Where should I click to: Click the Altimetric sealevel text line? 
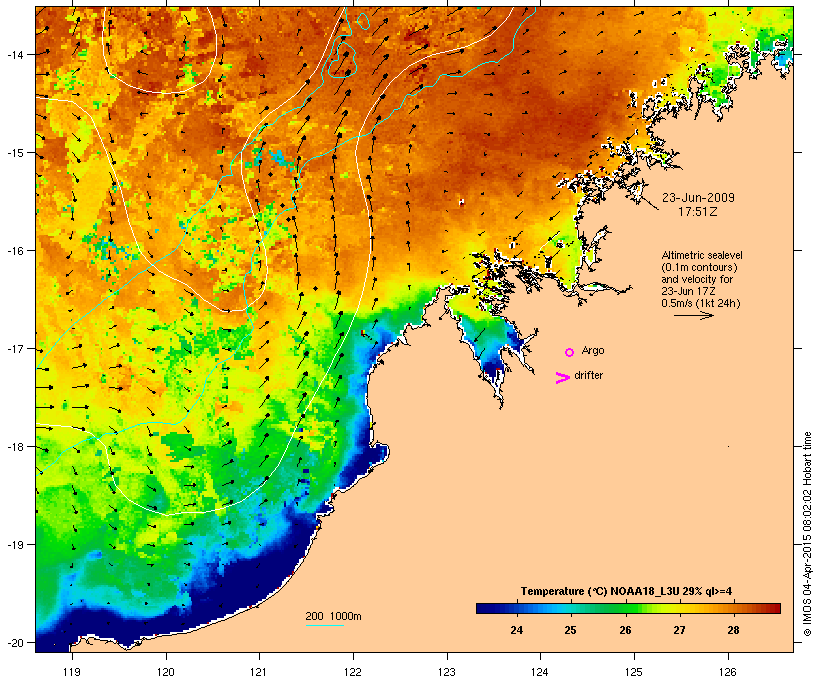click(702, 255)
